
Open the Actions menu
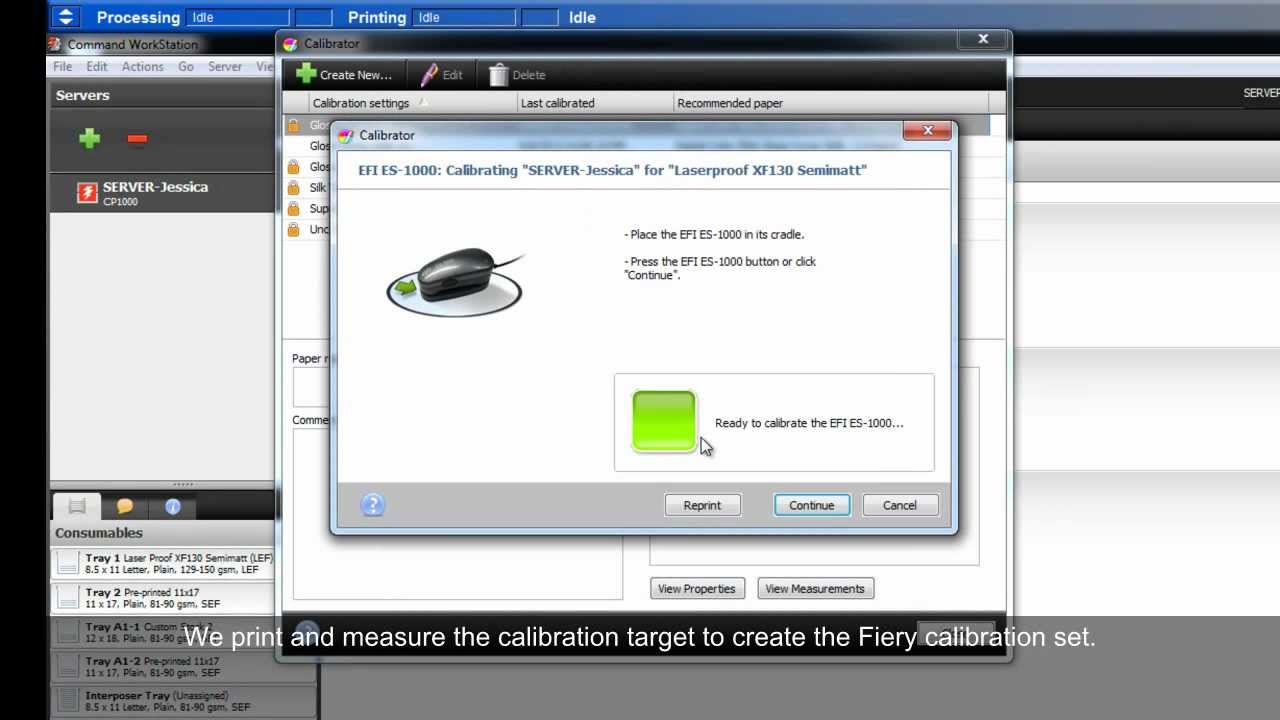142,66
